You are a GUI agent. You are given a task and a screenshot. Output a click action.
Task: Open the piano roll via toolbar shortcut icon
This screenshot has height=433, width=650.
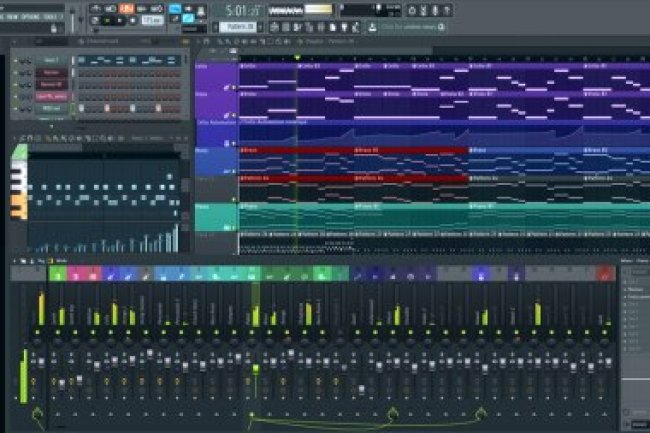click(x=298, y=27)
